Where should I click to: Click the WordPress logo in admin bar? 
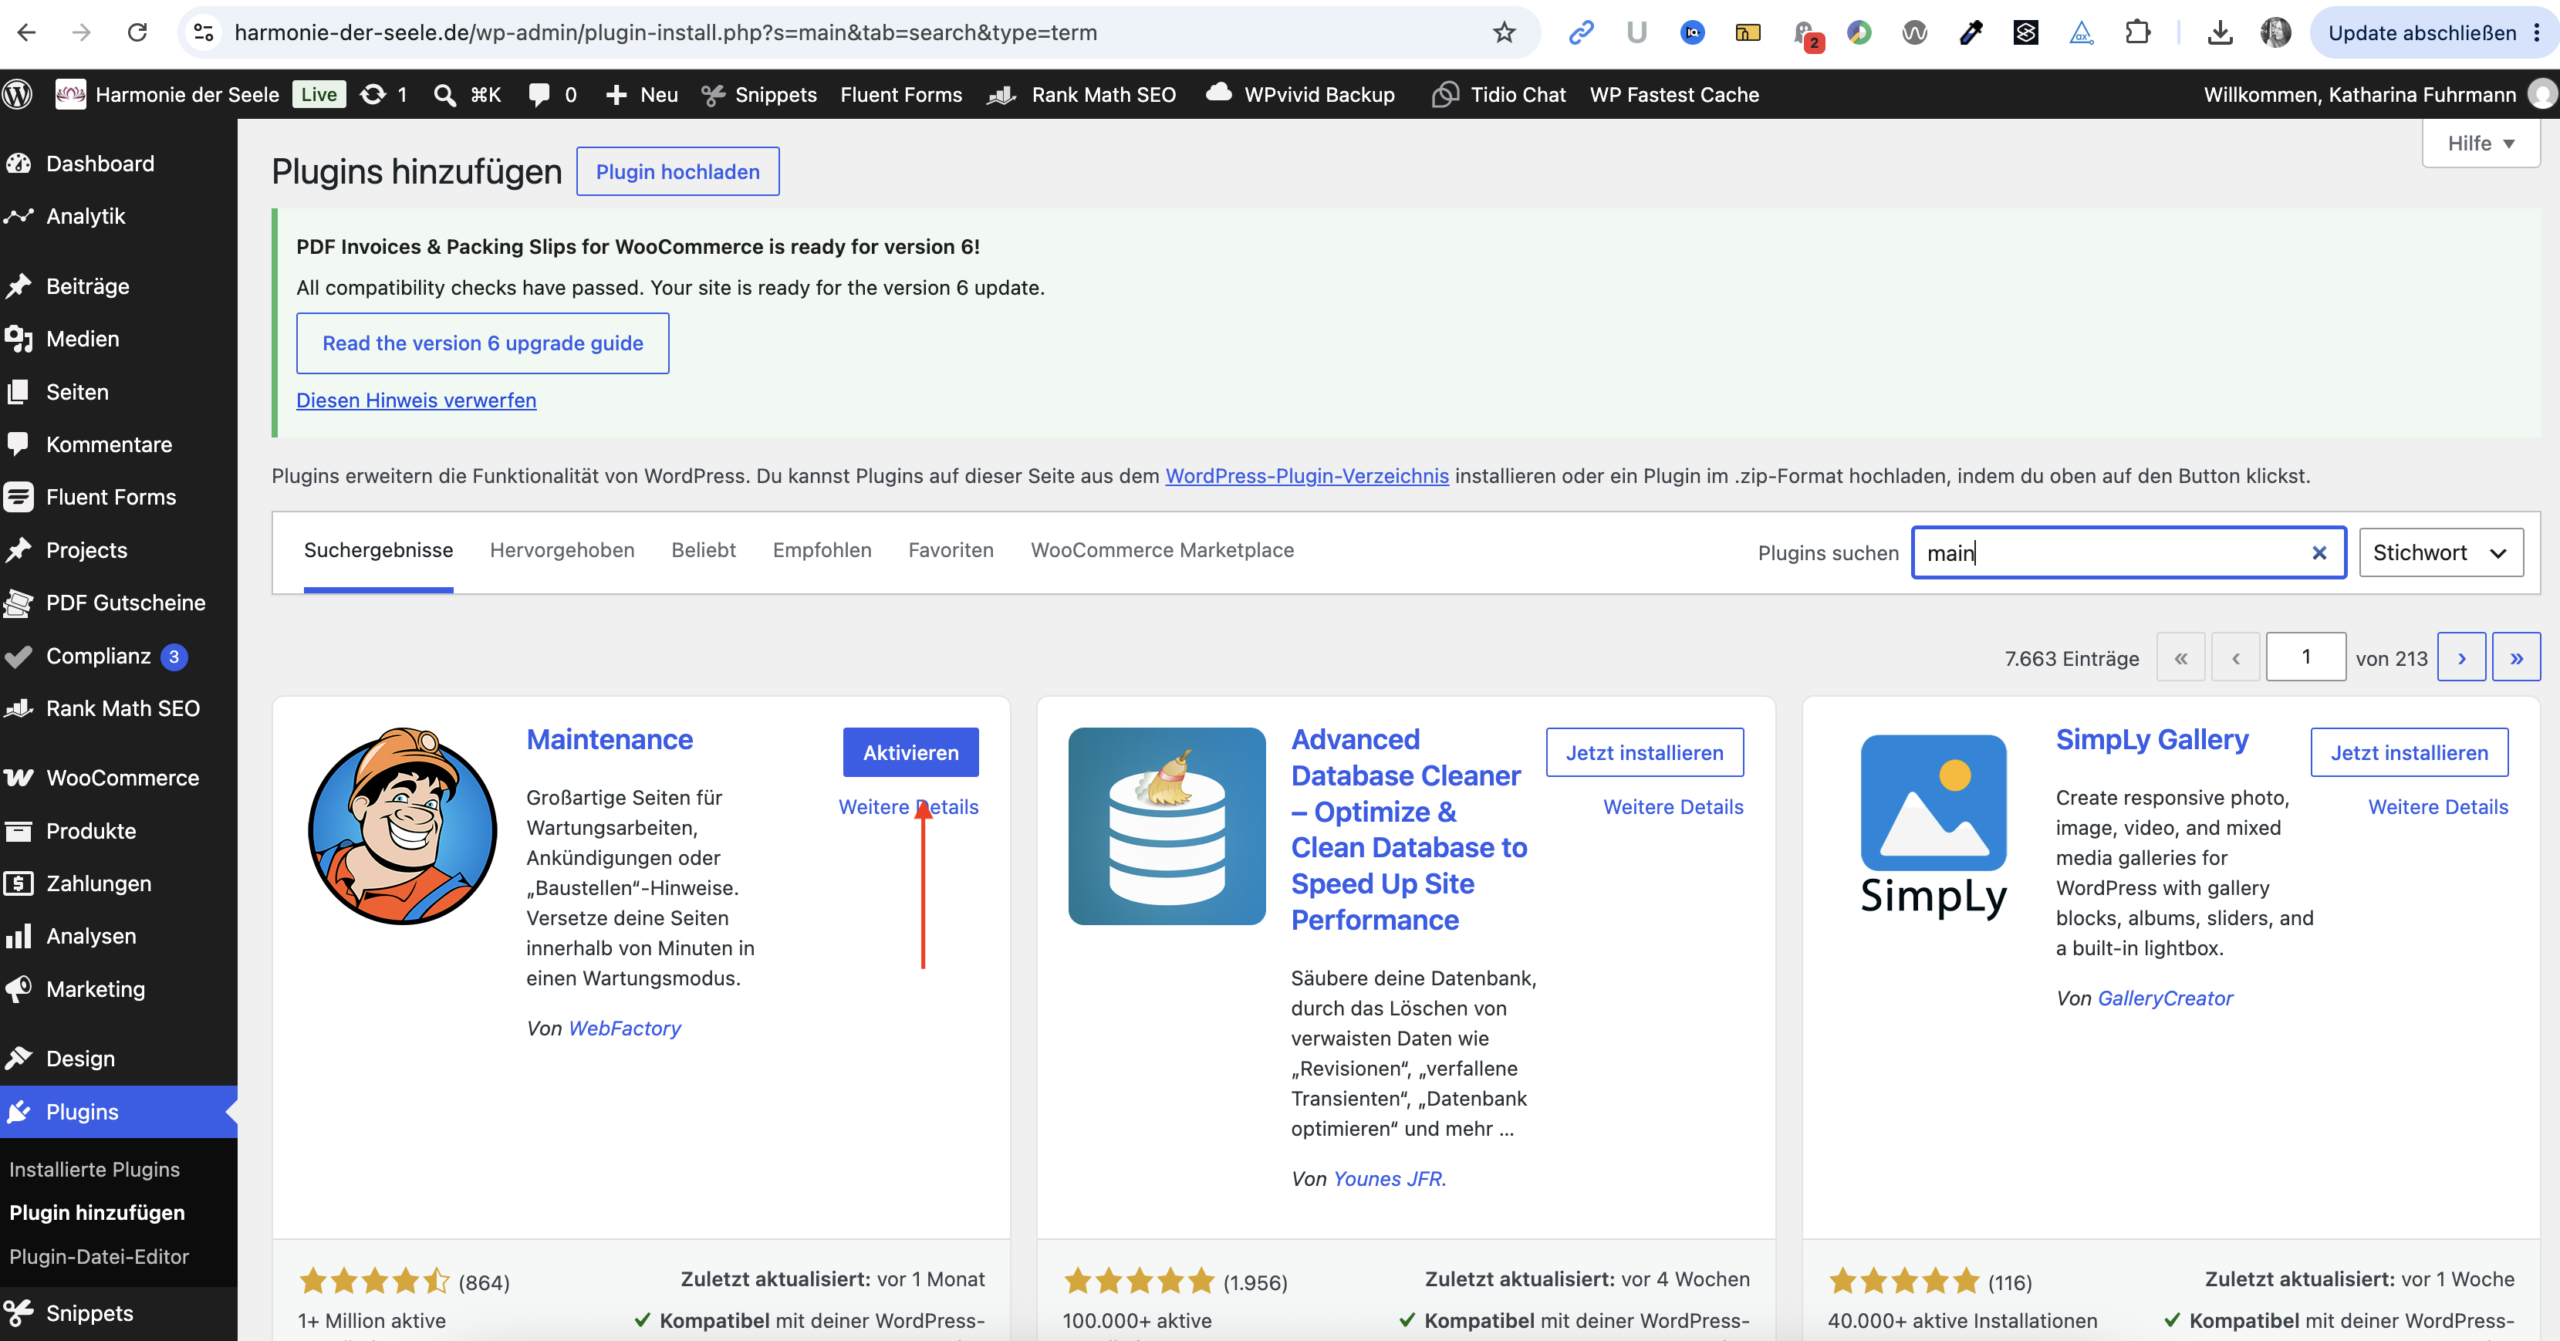(18, 94)
